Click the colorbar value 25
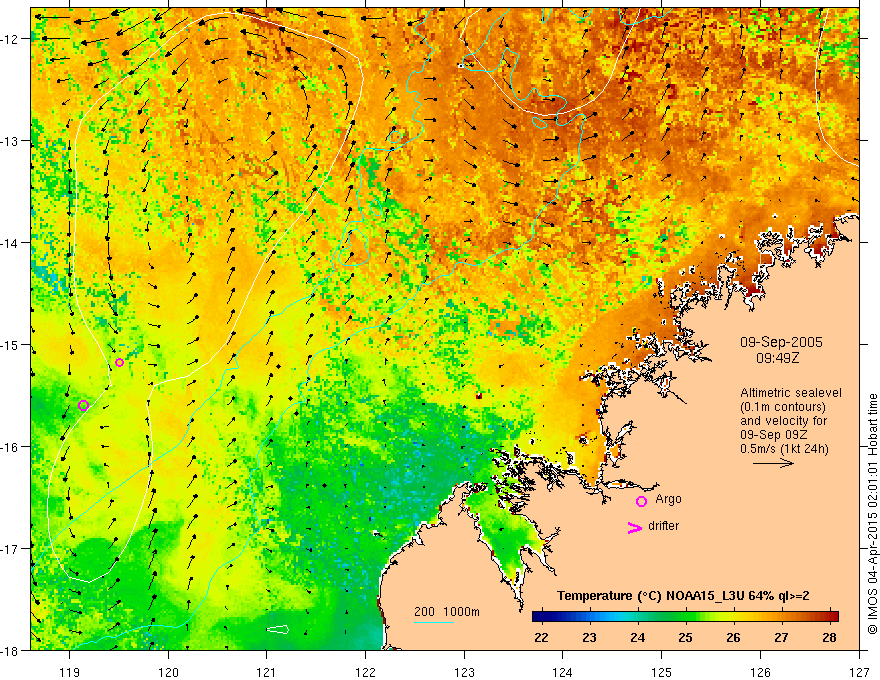 pyautogui.click(x=685, y=638)
